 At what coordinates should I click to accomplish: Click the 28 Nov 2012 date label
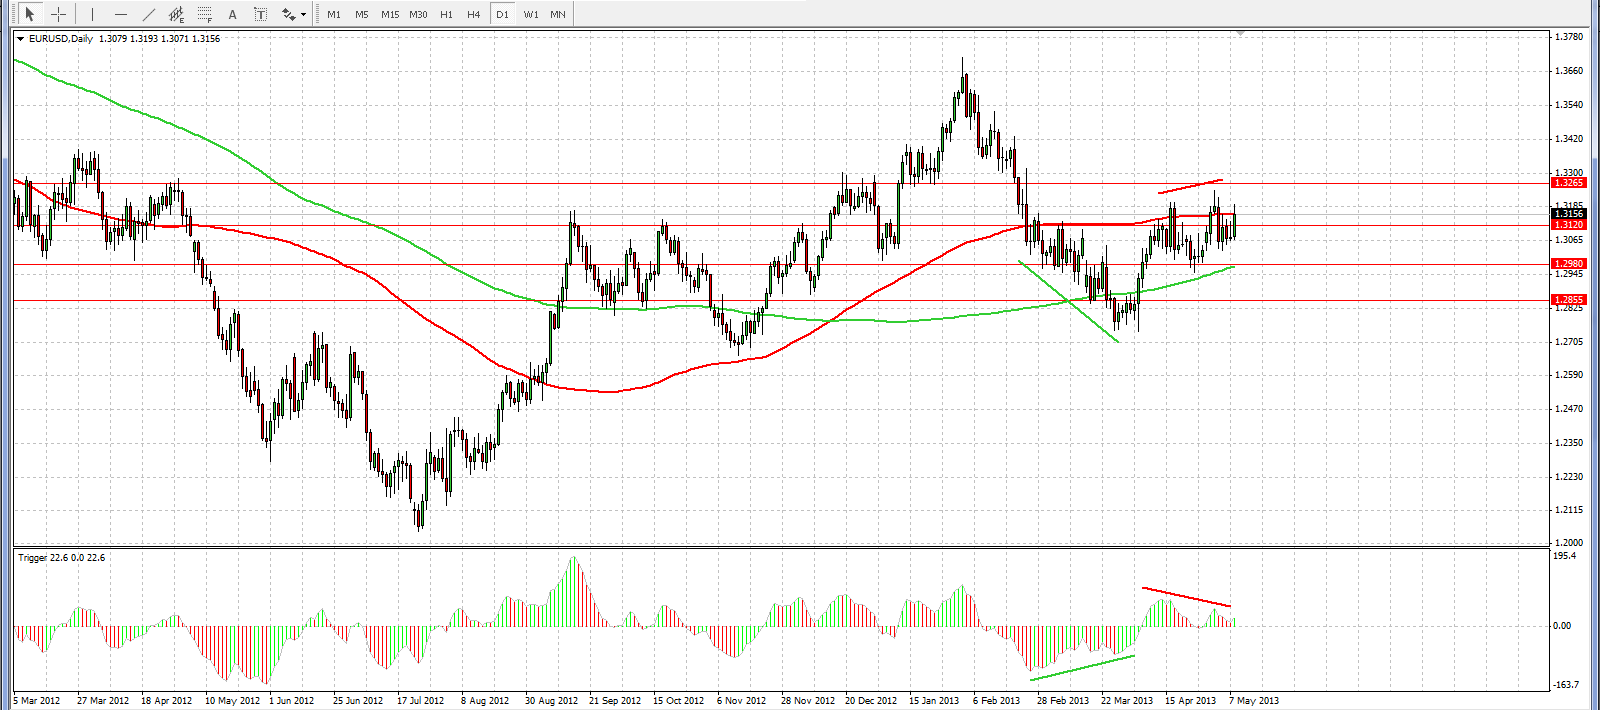click(x=808, y=701)
